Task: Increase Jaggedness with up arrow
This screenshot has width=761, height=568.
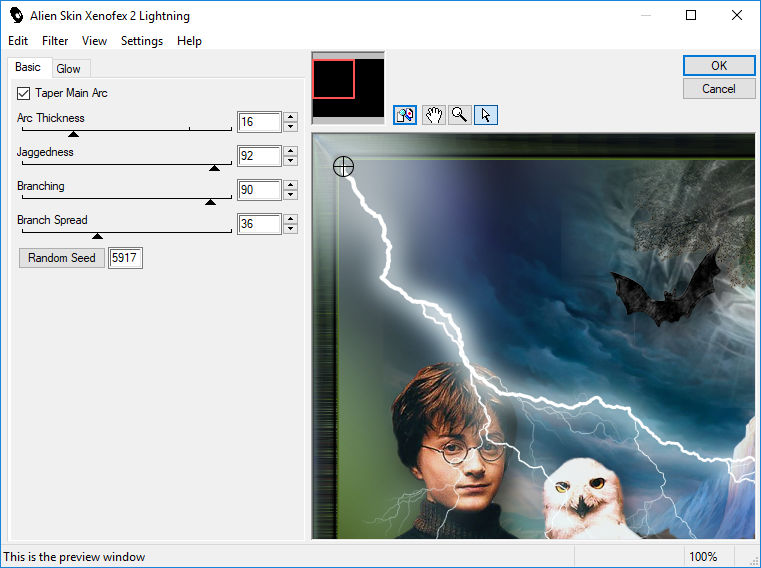Action: pos(290,151)
